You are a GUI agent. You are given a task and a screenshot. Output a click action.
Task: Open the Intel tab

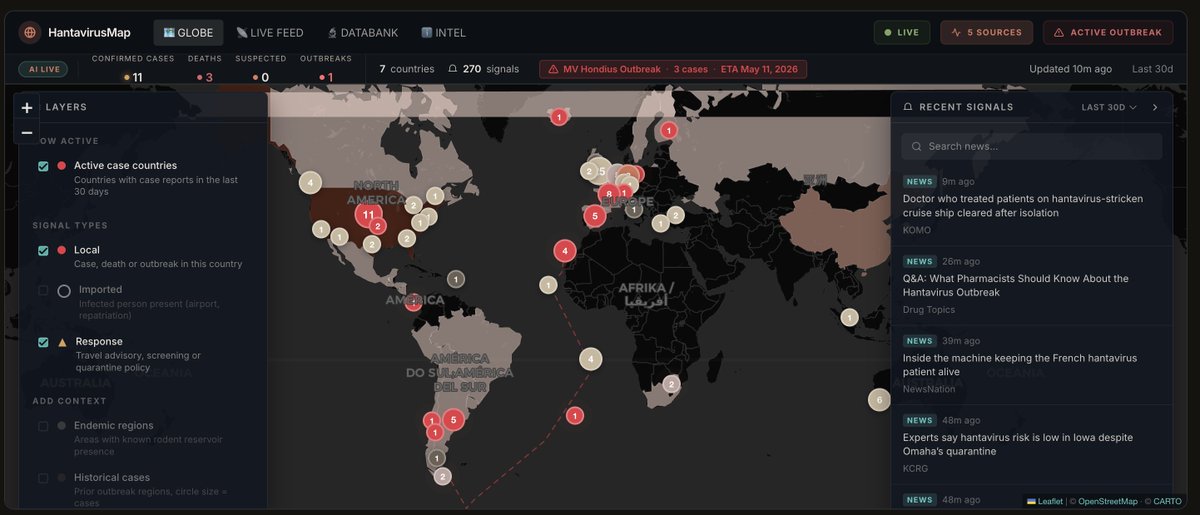443,32
